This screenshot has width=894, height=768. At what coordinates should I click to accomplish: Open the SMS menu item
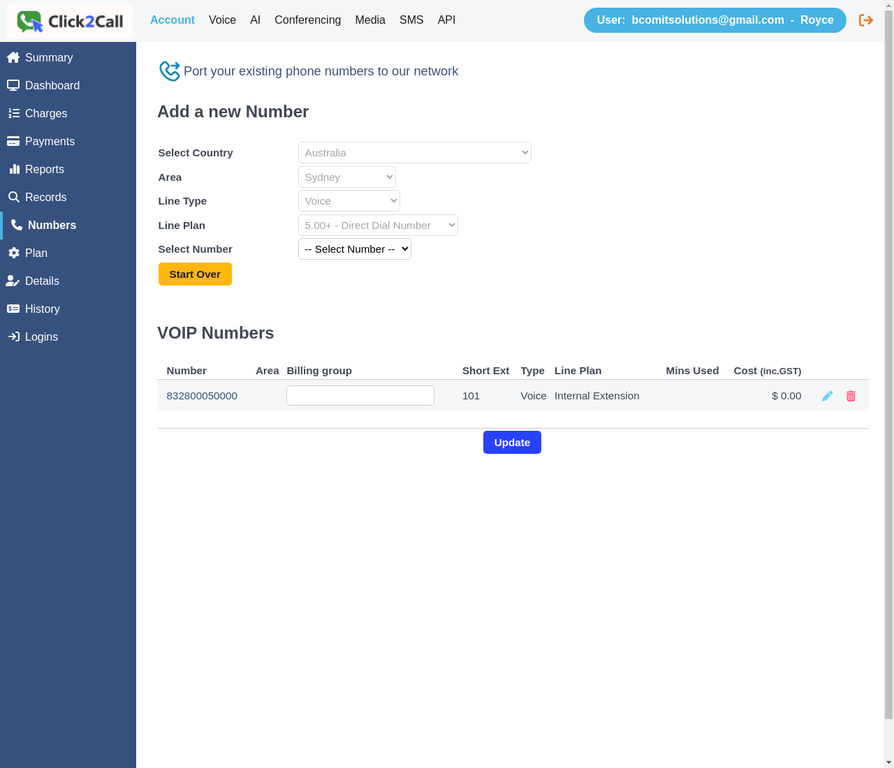click(411, 19)
